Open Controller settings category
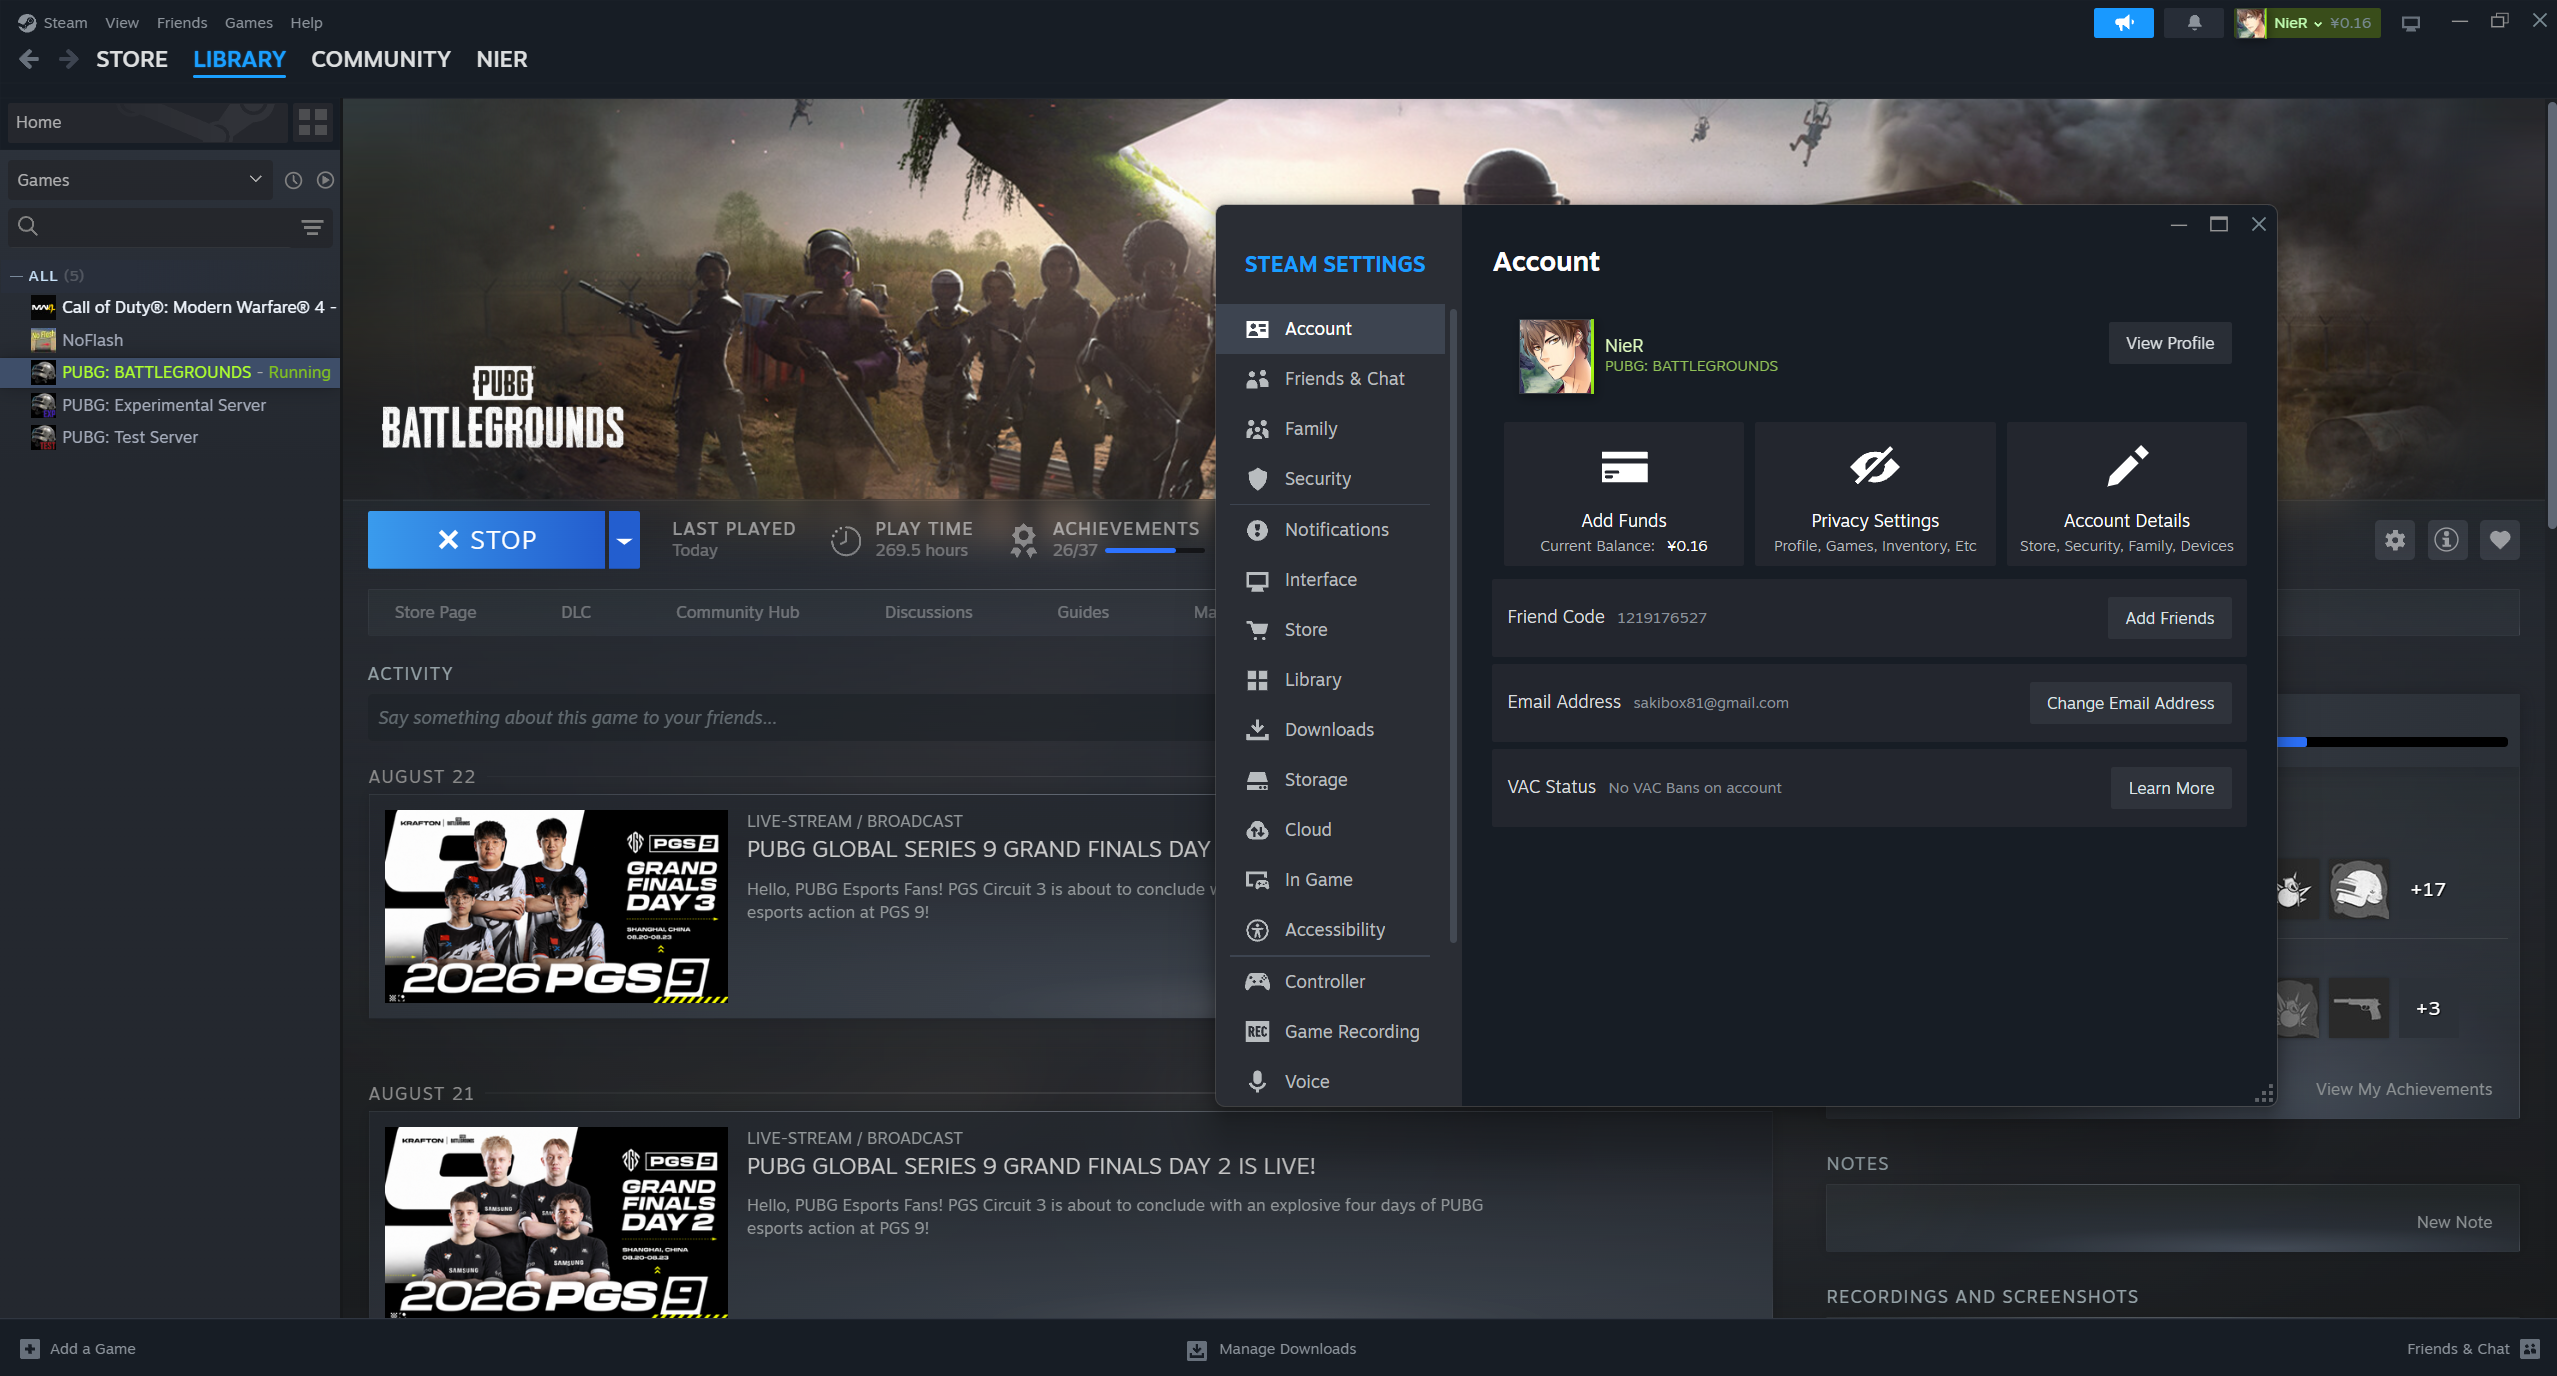Screen dimensions: 2557x1376 click(x=1331, y=982)
